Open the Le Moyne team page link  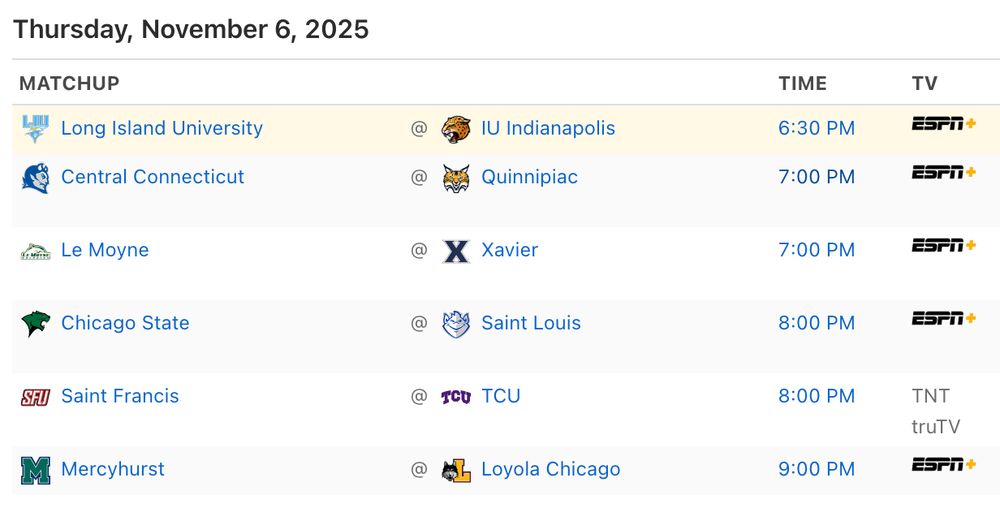(105, 250)
